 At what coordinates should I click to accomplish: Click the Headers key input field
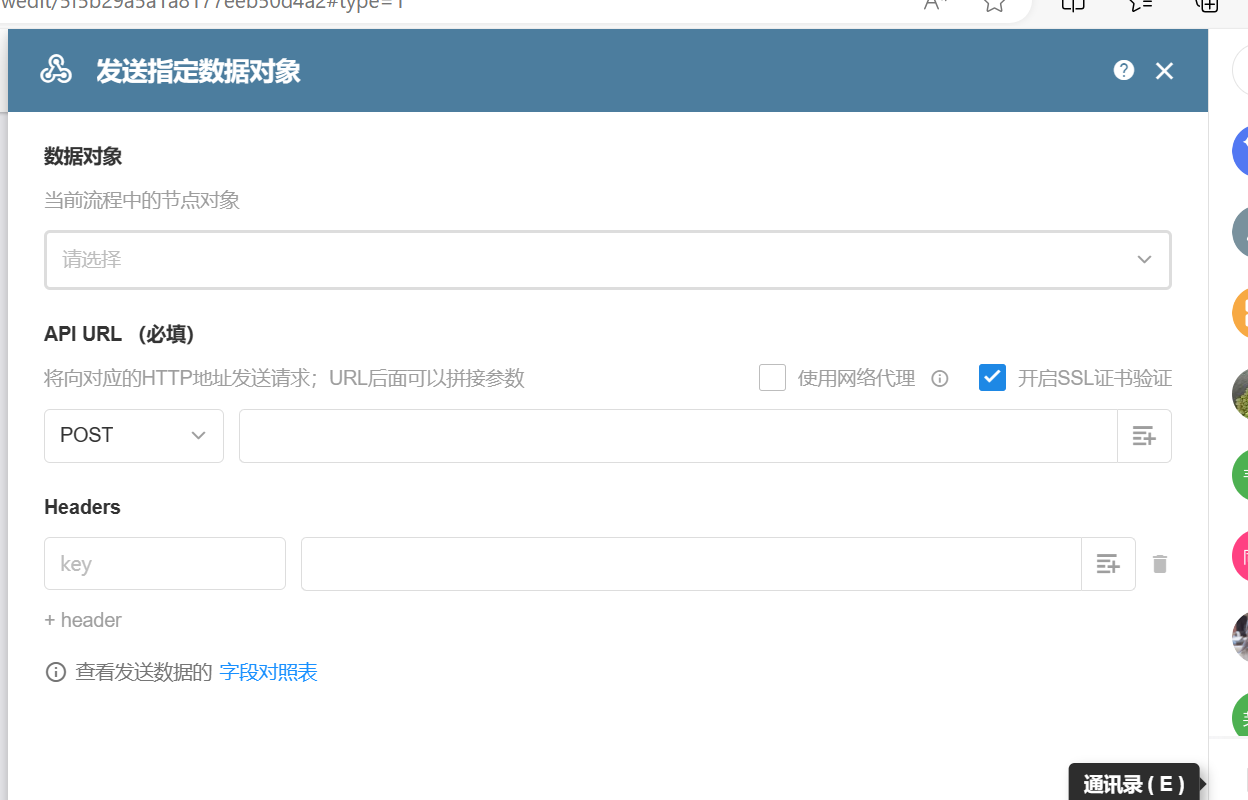point(164,563)
